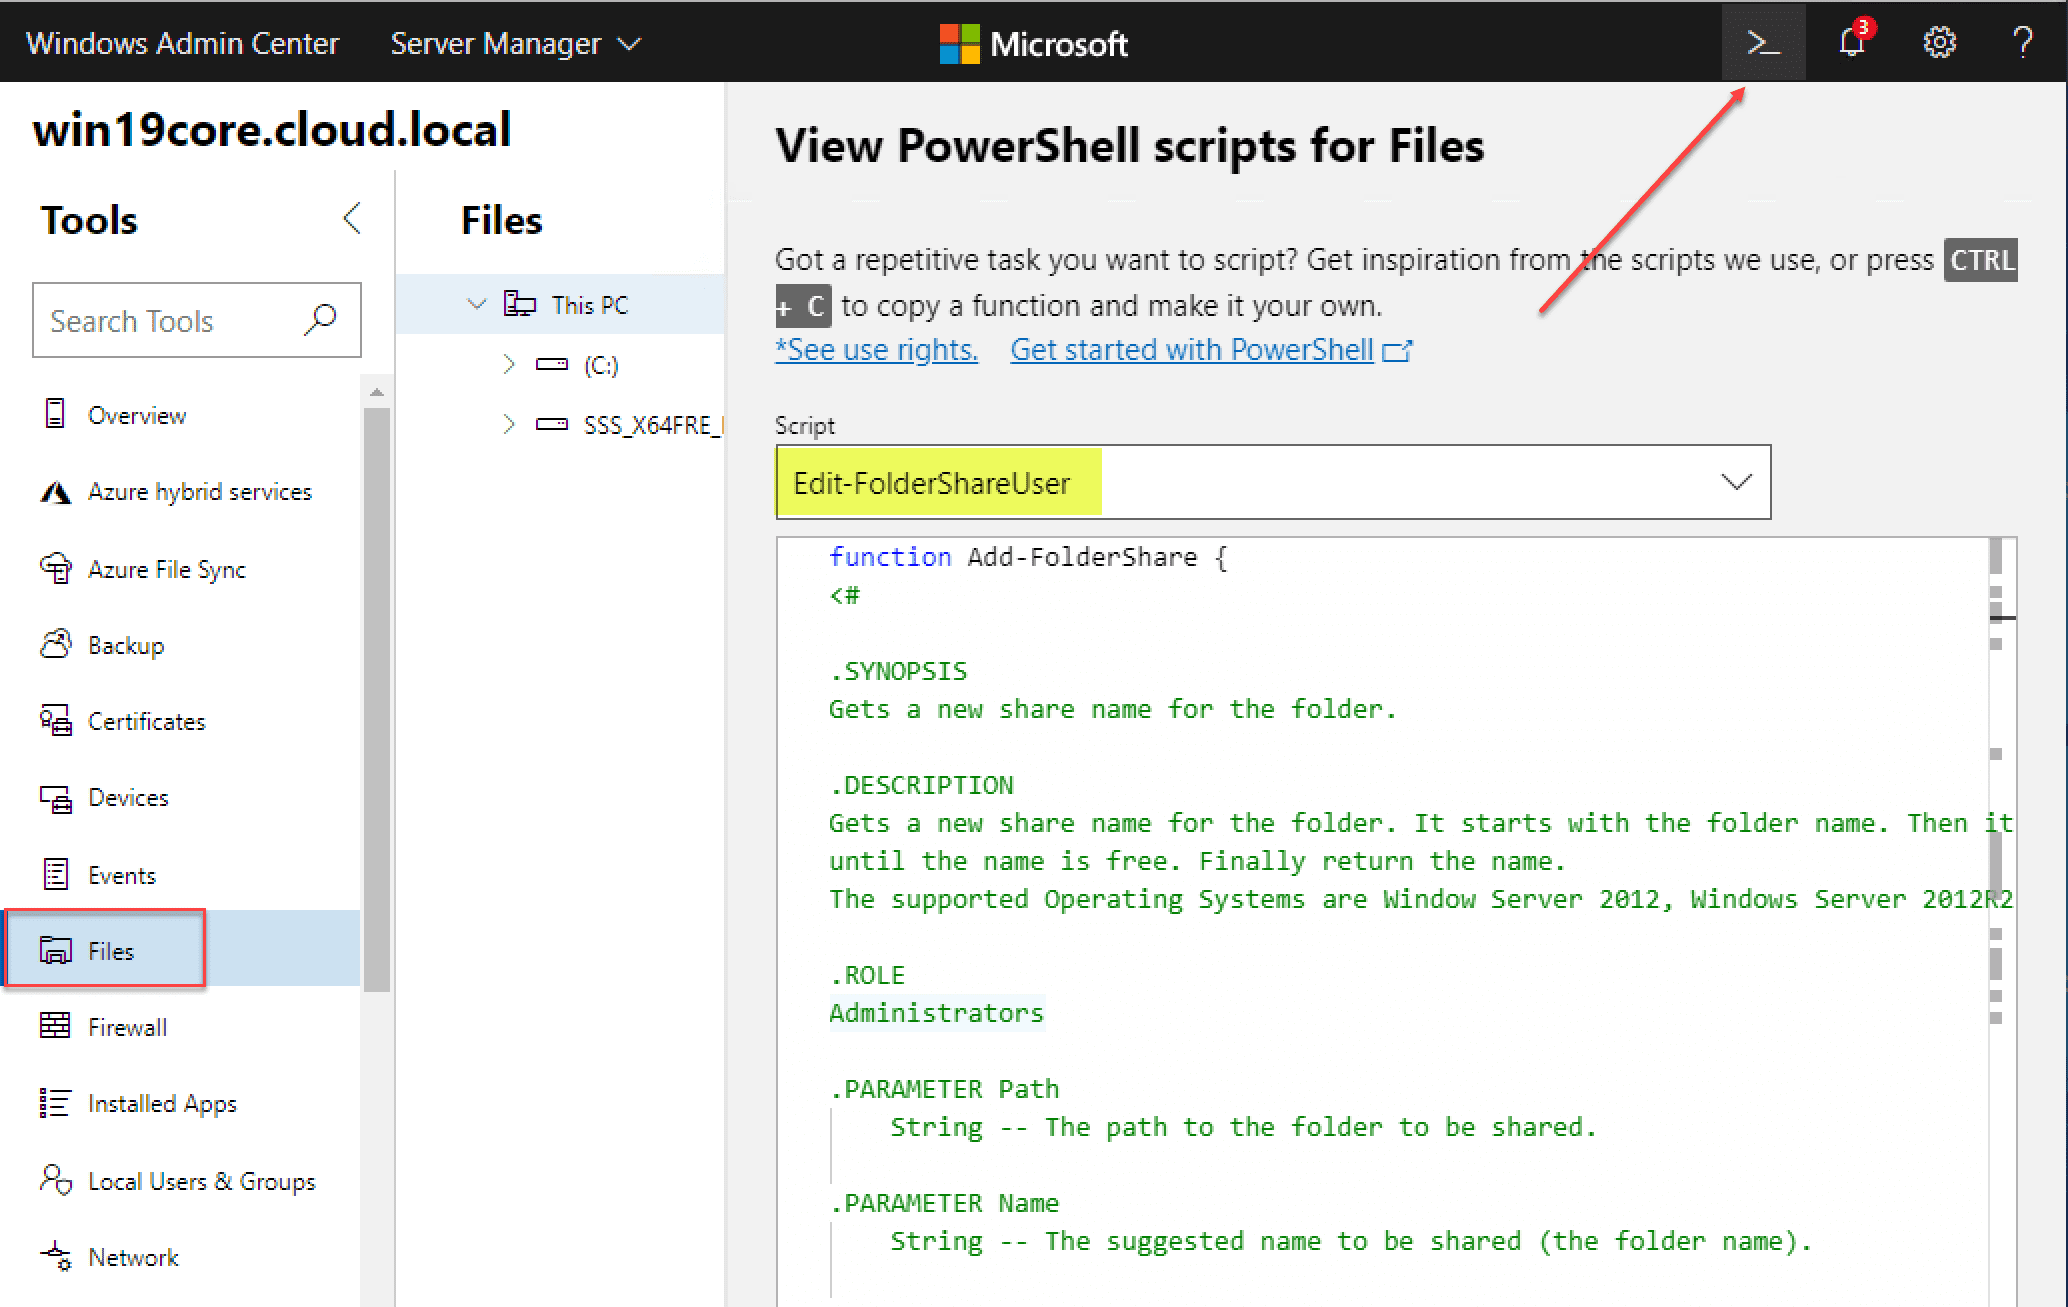Open the Server Manager menu
The image size is (2068, 1307).
coord(514,43)
